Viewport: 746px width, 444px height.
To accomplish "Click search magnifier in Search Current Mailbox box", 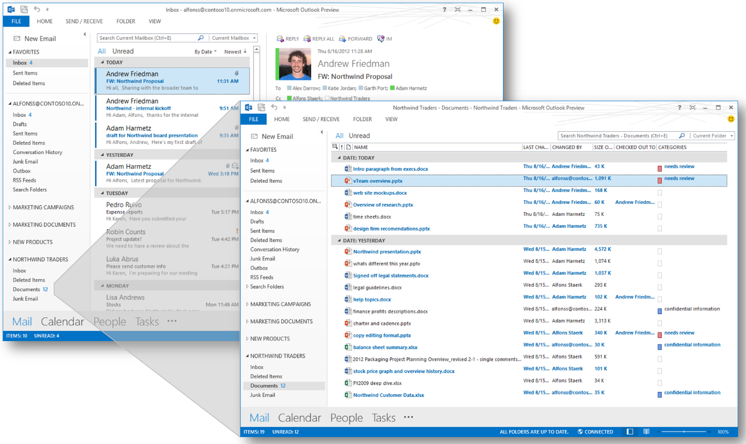I will pos(200,38).
